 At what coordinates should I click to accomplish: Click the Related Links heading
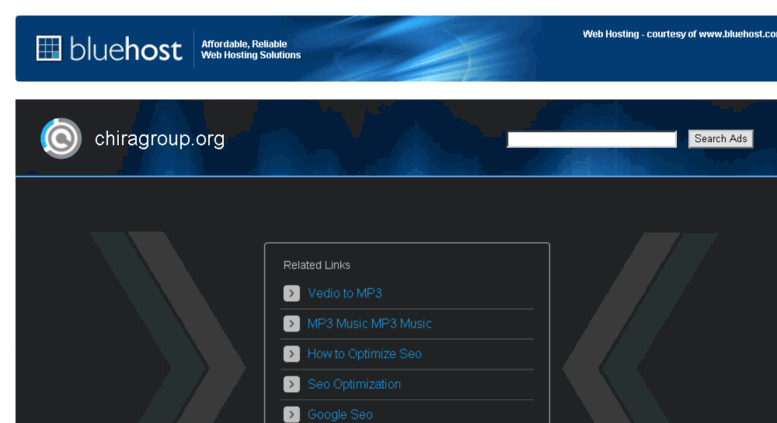(317, 265)
